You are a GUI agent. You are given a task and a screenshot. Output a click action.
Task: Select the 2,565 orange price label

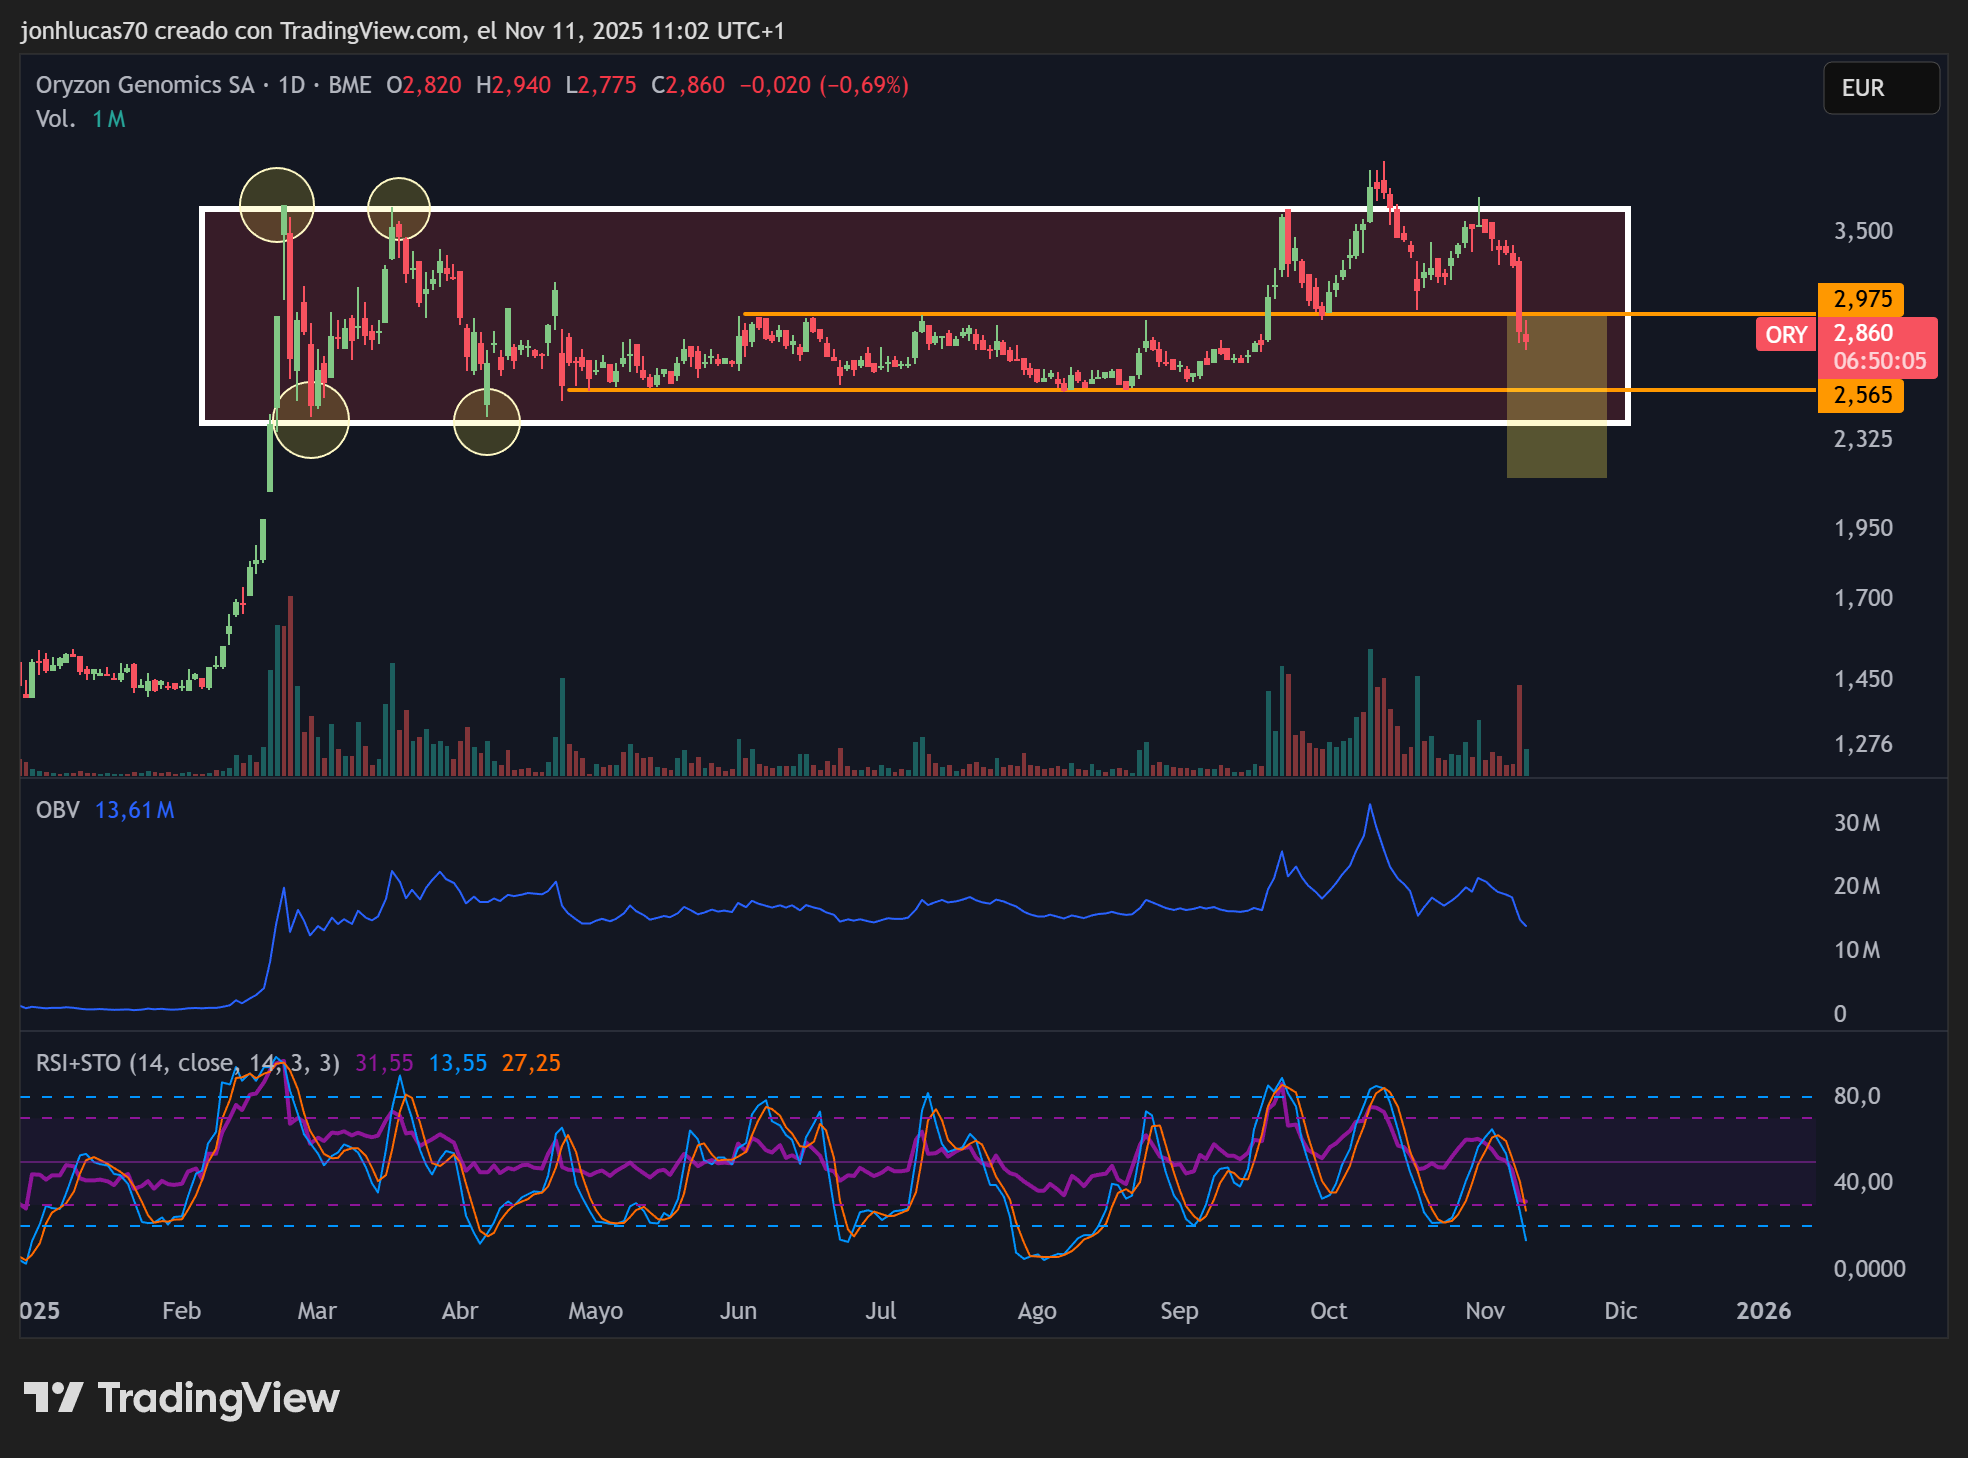click(1861, 395)
